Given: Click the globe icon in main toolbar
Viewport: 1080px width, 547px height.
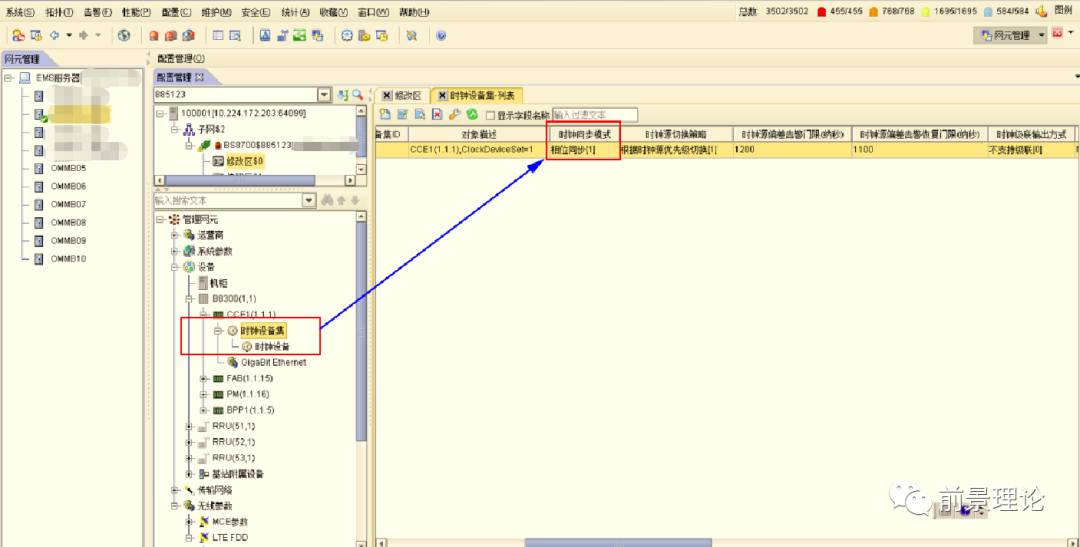Looking at the screenshot, I should pos(124,35).
